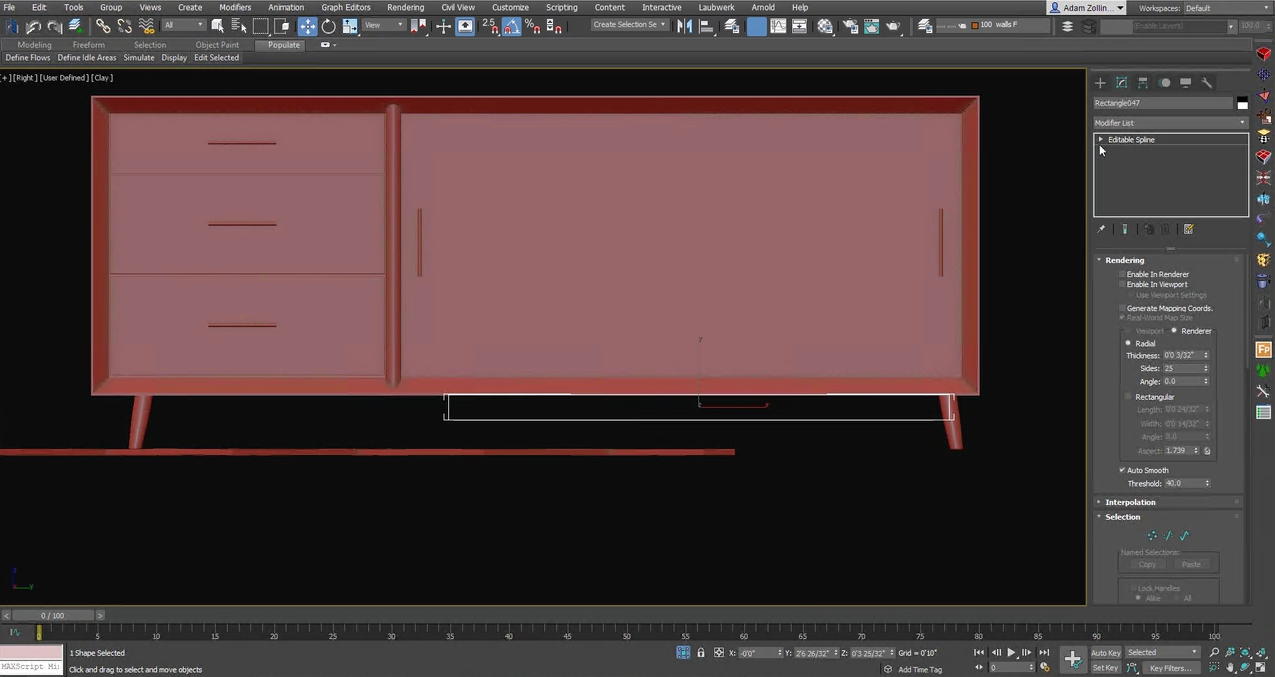Open the Hierarchy tab in command panel
The height and width of the screenshot is (677, 1275).
[1143, 83]
